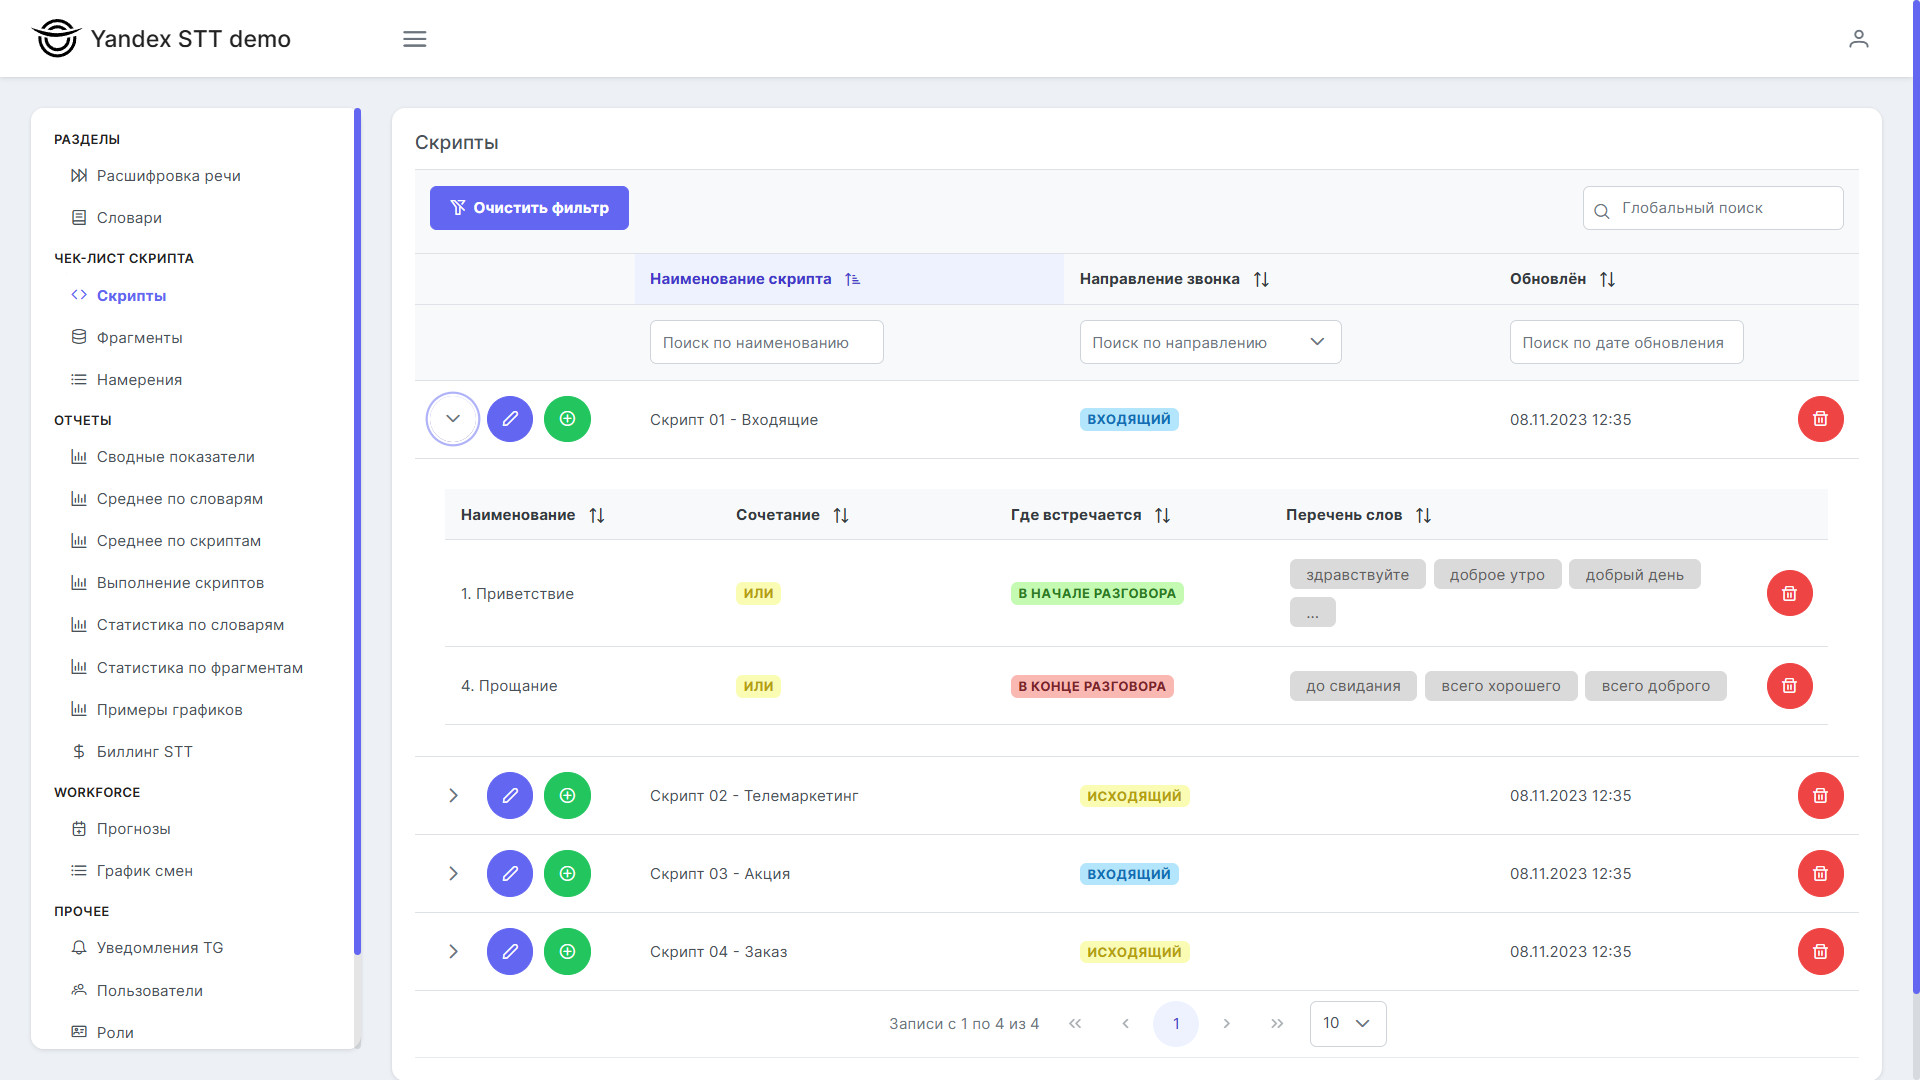Click the В НАЧАЛЕ РАЗГОВОРА tag

tap(1097, 593)
